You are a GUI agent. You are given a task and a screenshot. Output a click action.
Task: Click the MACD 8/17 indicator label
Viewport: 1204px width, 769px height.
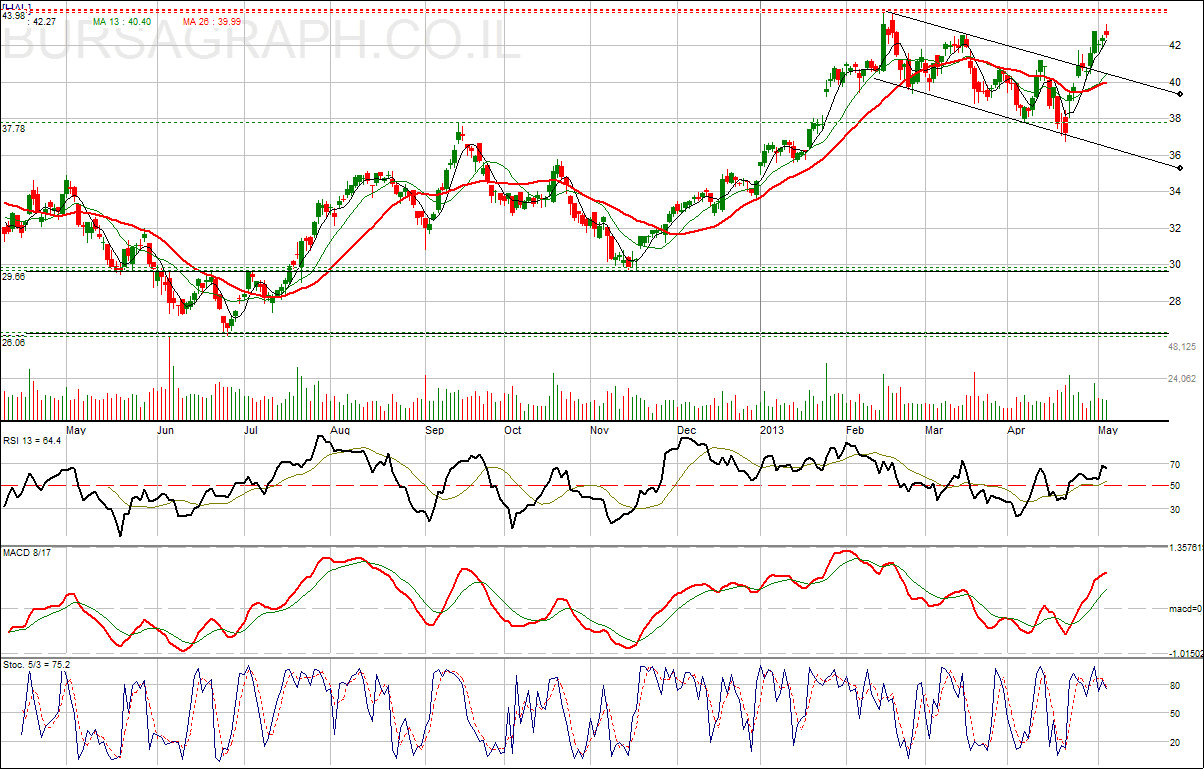[x=28, y=553]
